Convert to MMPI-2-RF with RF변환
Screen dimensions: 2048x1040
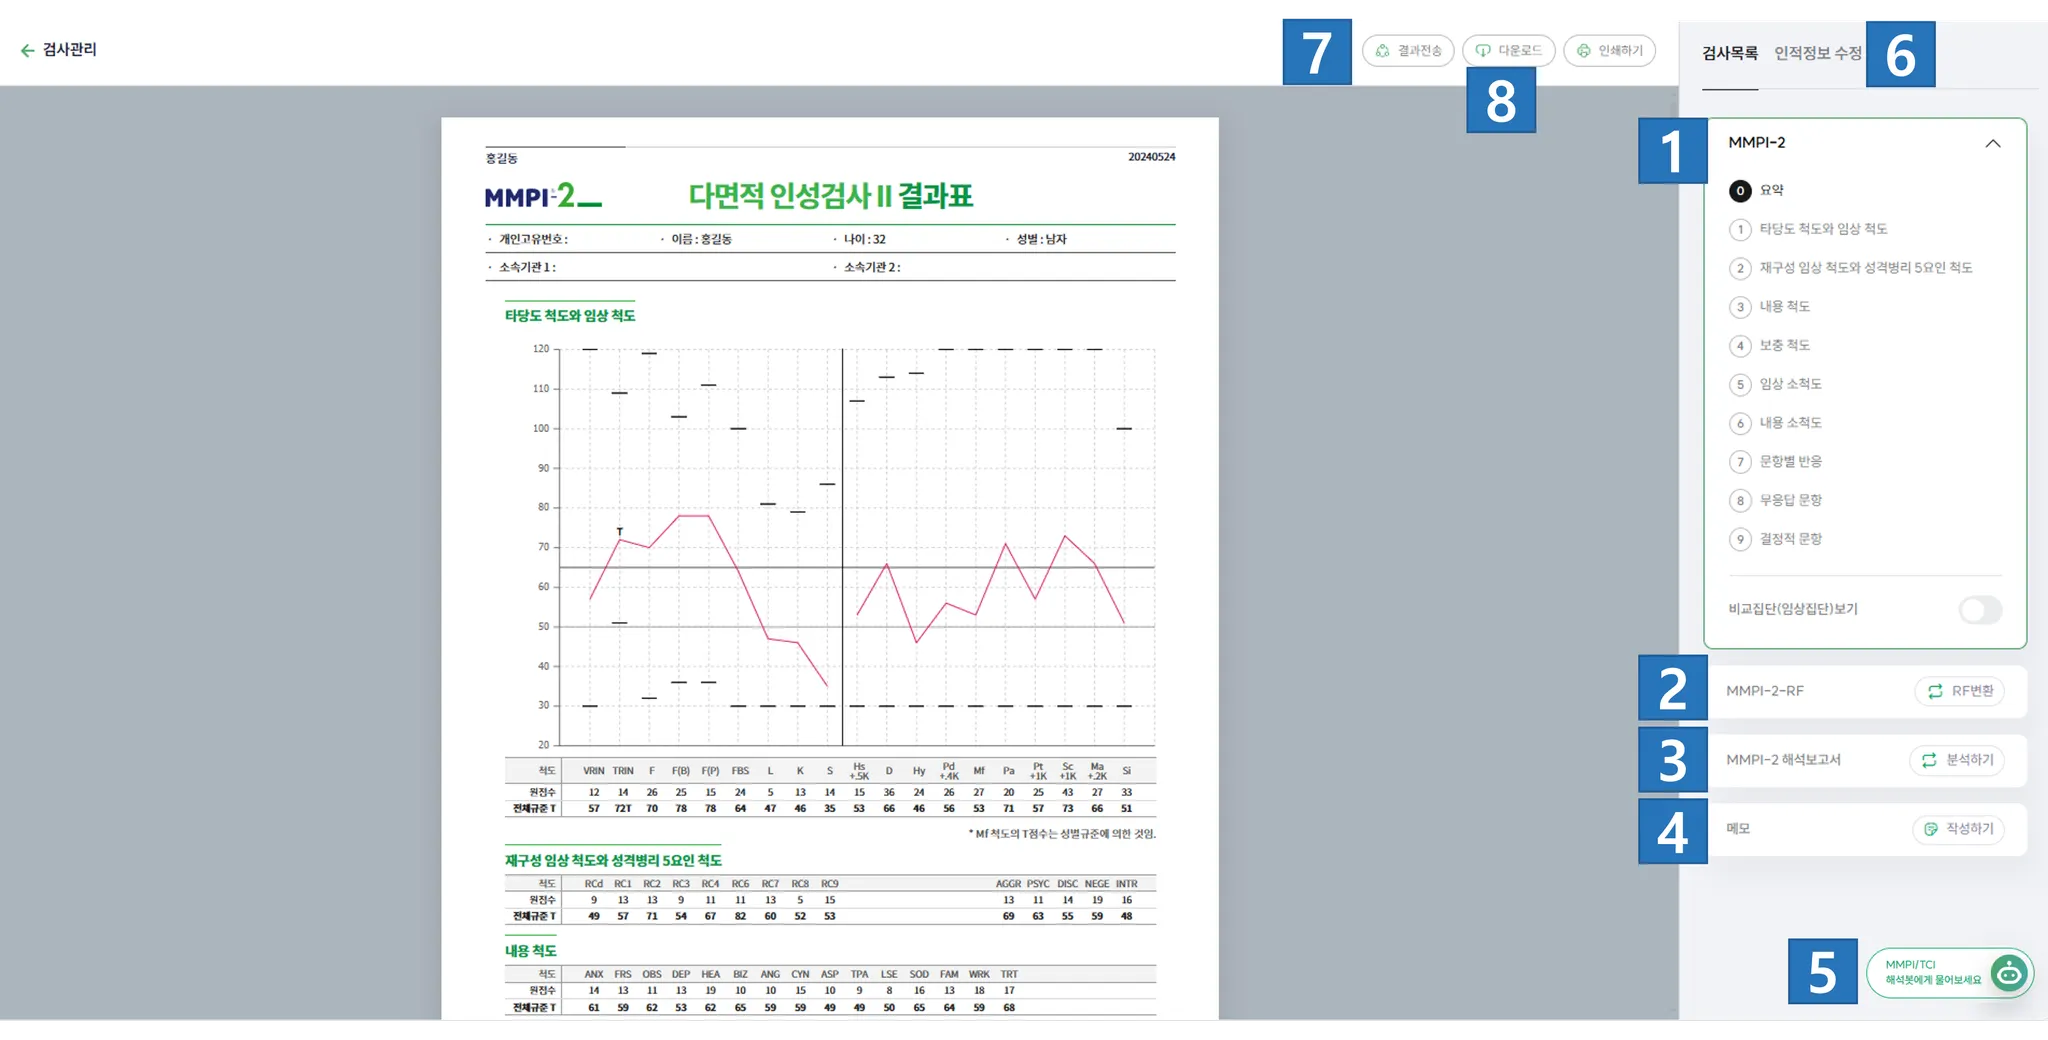point(1960,691)
